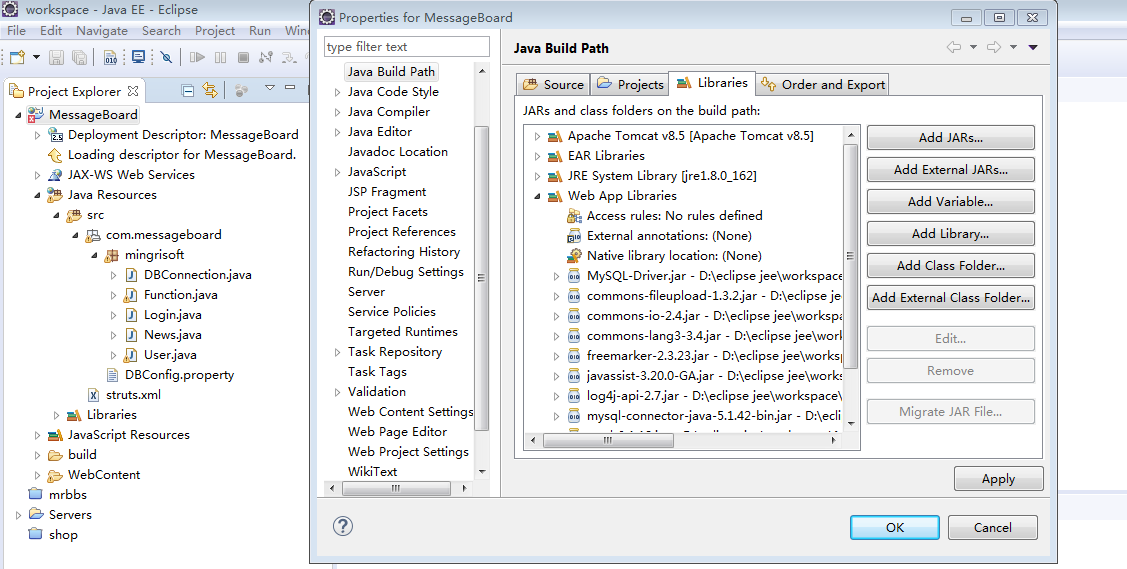Click the New wizard toolbar icon
The image size is (1127, 569).
pos(17,57)
